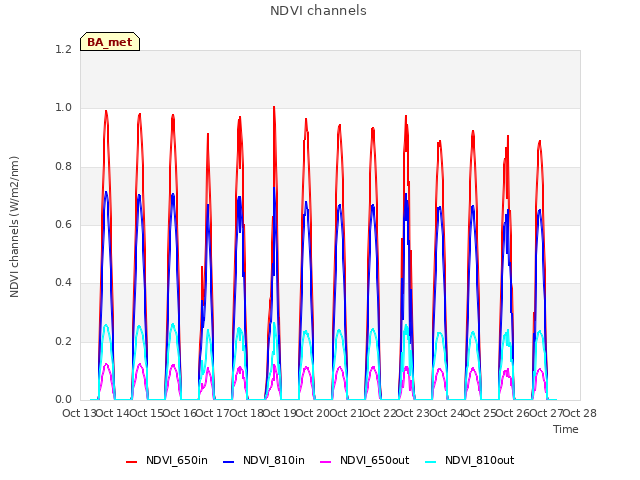Screen dimensions: 640x480
Task: Click the Oct 26 x-axis tick label
Action: tap(513, 413)
